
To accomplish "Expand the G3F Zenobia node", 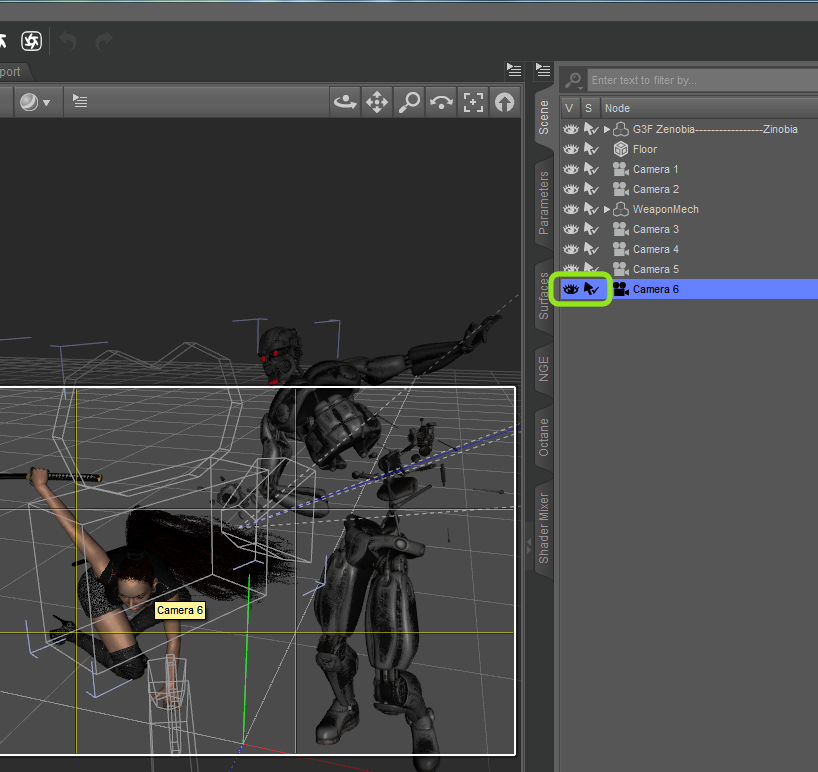I will (x=607, y=129).
